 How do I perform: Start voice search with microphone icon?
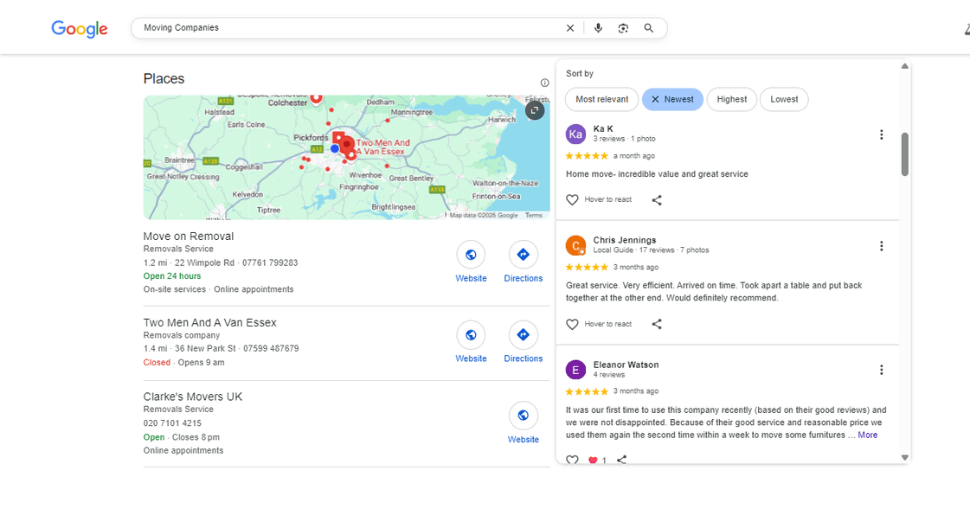(598, 28)
